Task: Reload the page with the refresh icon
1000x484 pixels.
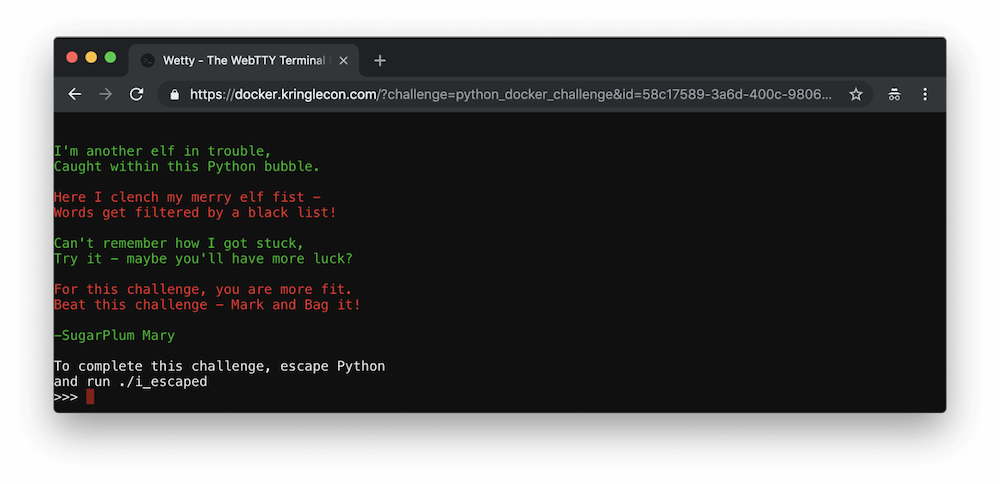Action: click(x=136, y=94)
